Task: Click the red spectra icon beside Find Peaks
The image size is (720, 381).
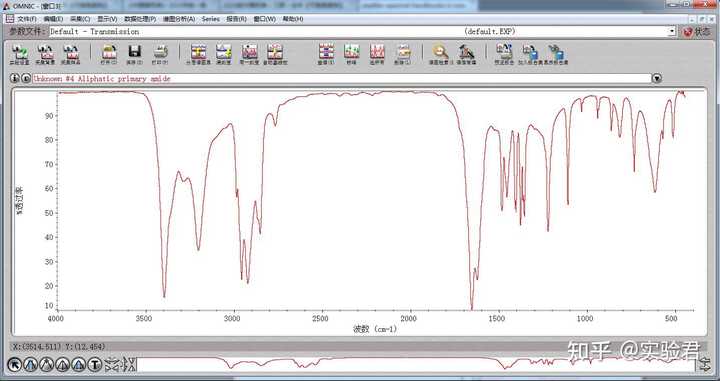Action: click(377, 54)
